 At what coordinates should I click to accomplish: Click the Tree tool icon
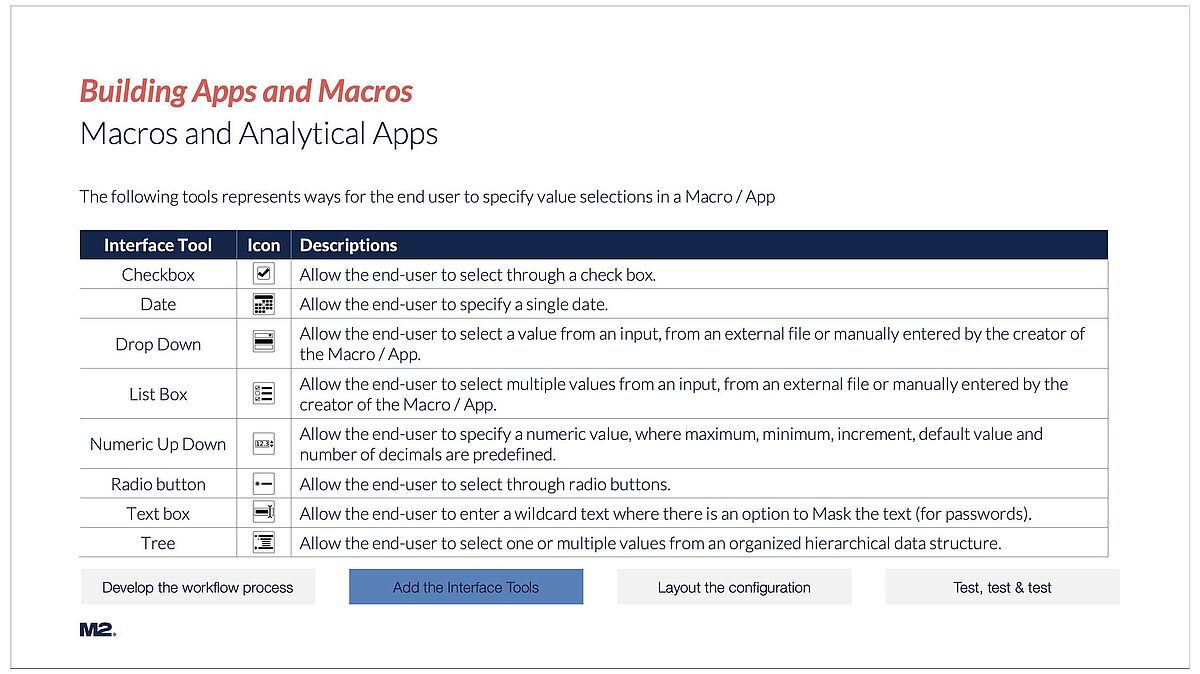click(264, 543)
